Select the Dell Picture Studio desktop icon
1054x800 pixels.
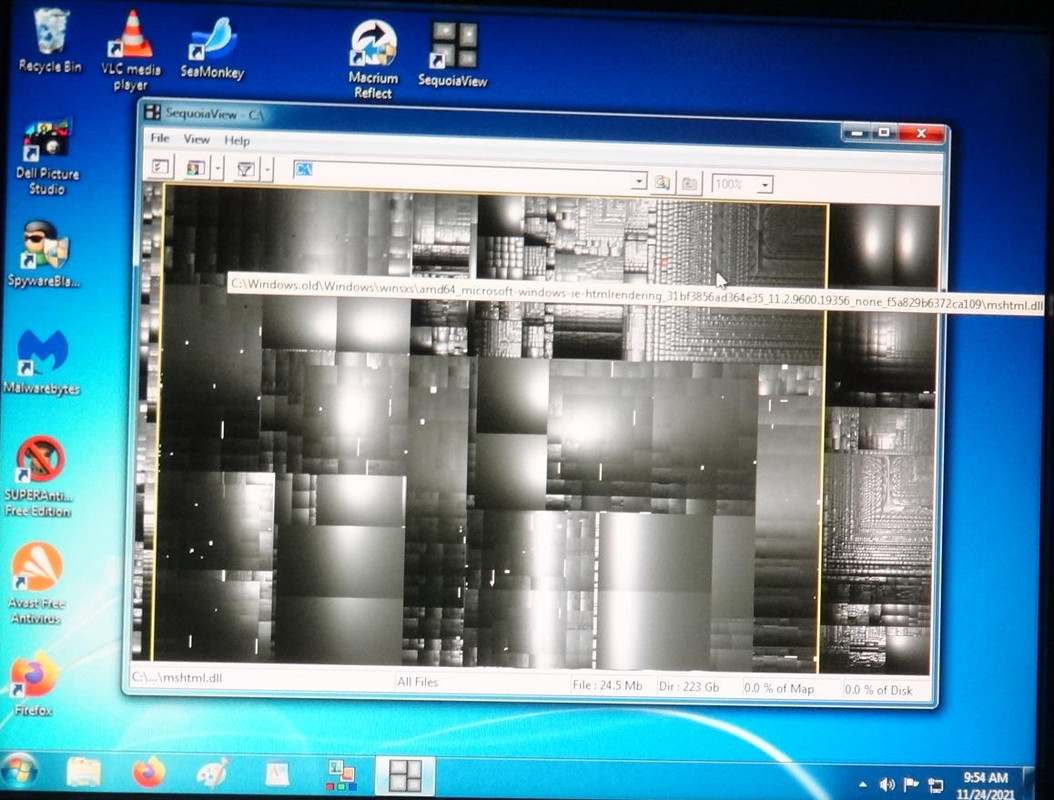point(47,157)
